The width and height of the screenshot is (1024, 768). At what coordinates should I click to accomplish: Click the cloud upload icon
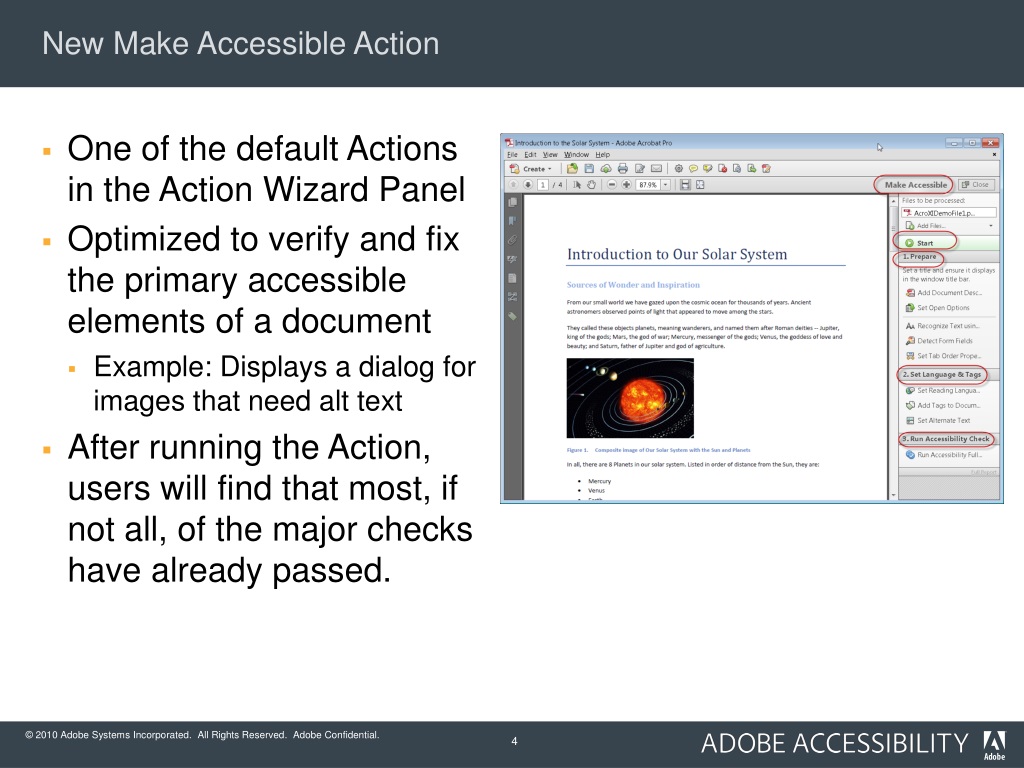point(606,168)
